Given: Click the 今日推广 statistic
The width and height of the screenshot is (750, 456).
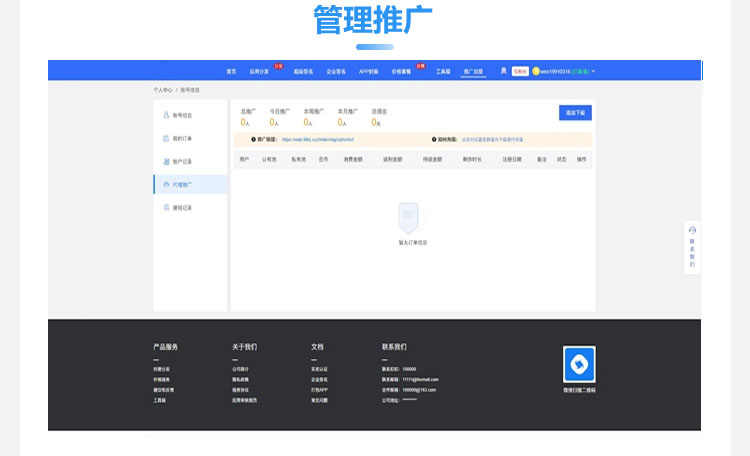Looking at the screenshot, I should 279,117.
